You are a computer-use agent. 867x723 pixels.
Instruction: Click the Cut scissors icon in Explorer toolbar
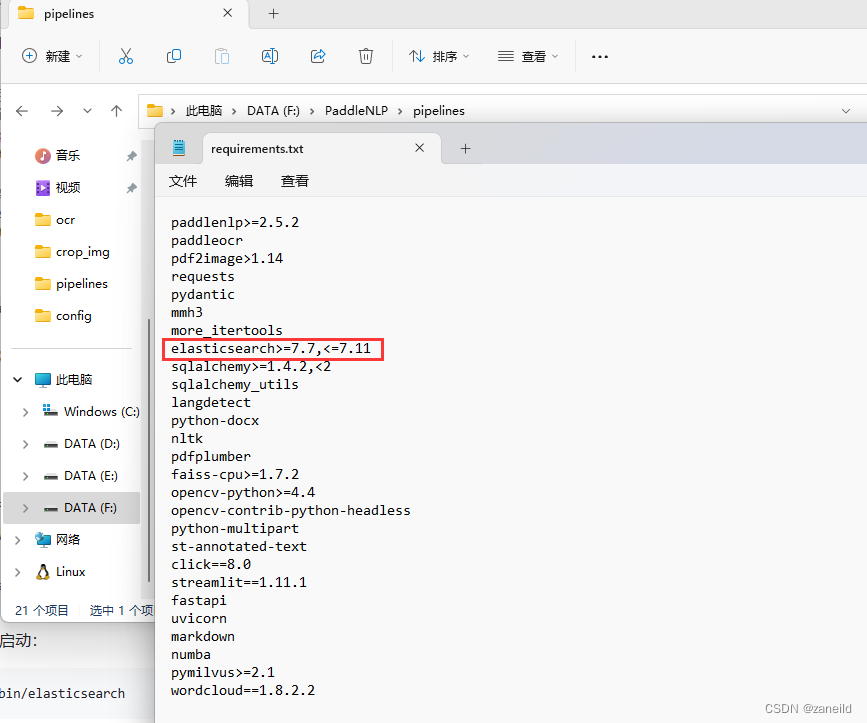tap(126, 56)
